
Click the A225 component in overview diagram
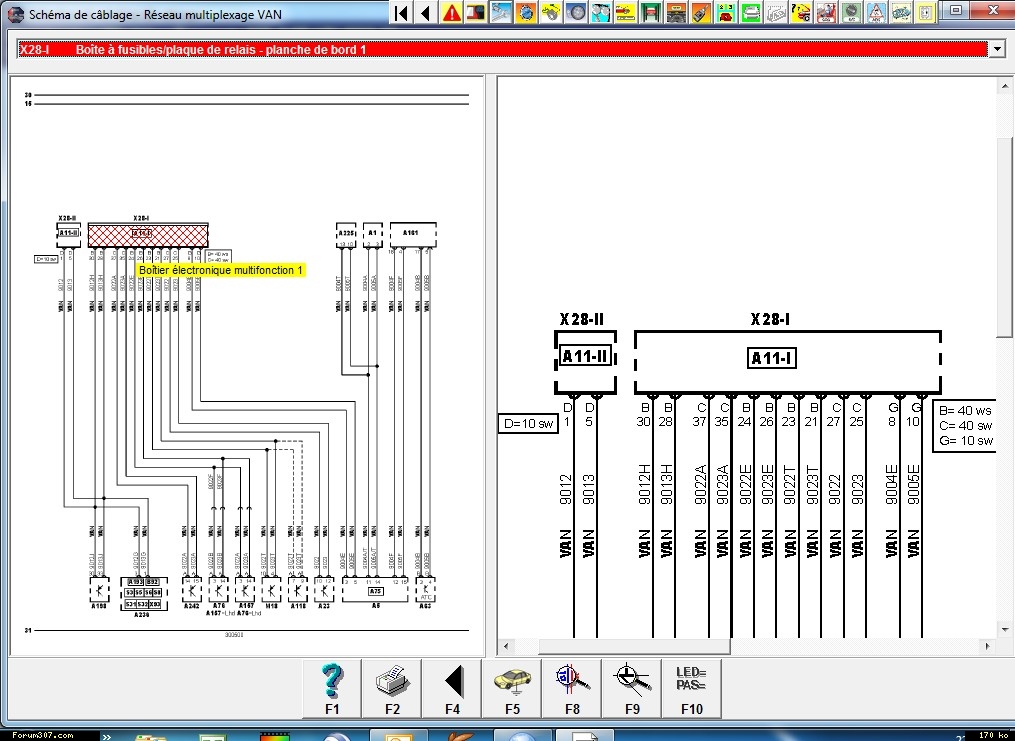point(346,234)
